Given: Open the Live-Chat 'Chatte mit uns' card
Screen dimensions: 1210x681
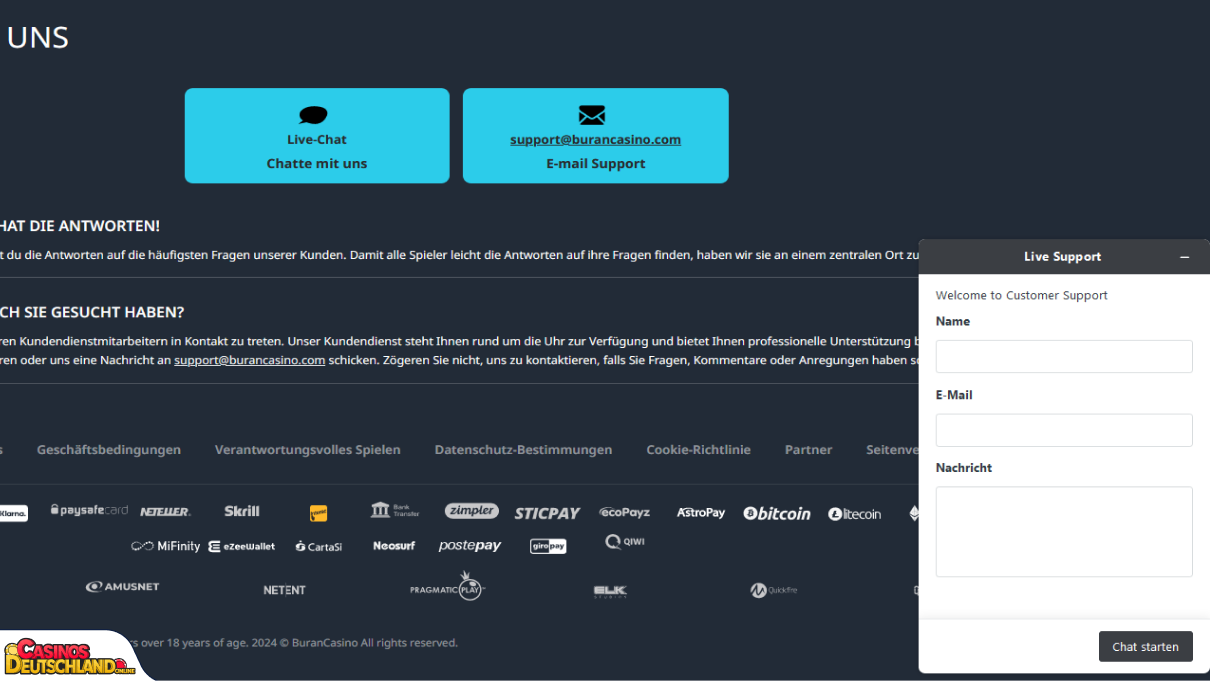Looking at the screenshot, I should 317,136.
